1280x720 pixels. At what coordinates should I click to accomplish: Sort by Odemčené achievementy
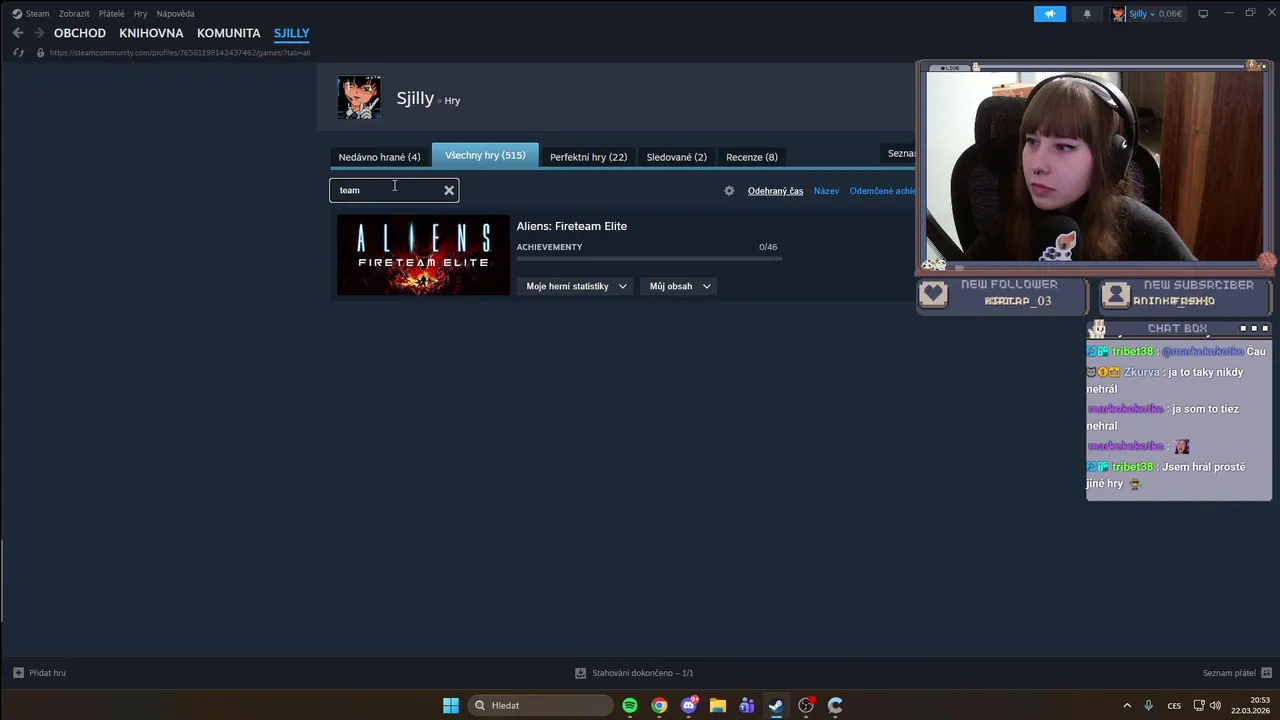[883, 191]
